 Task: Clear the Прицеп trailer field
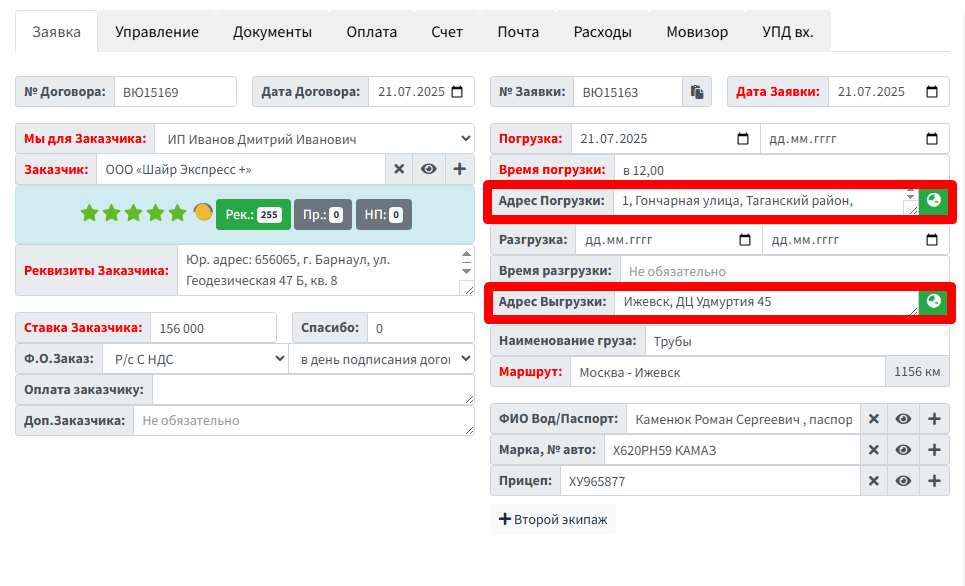873,481
